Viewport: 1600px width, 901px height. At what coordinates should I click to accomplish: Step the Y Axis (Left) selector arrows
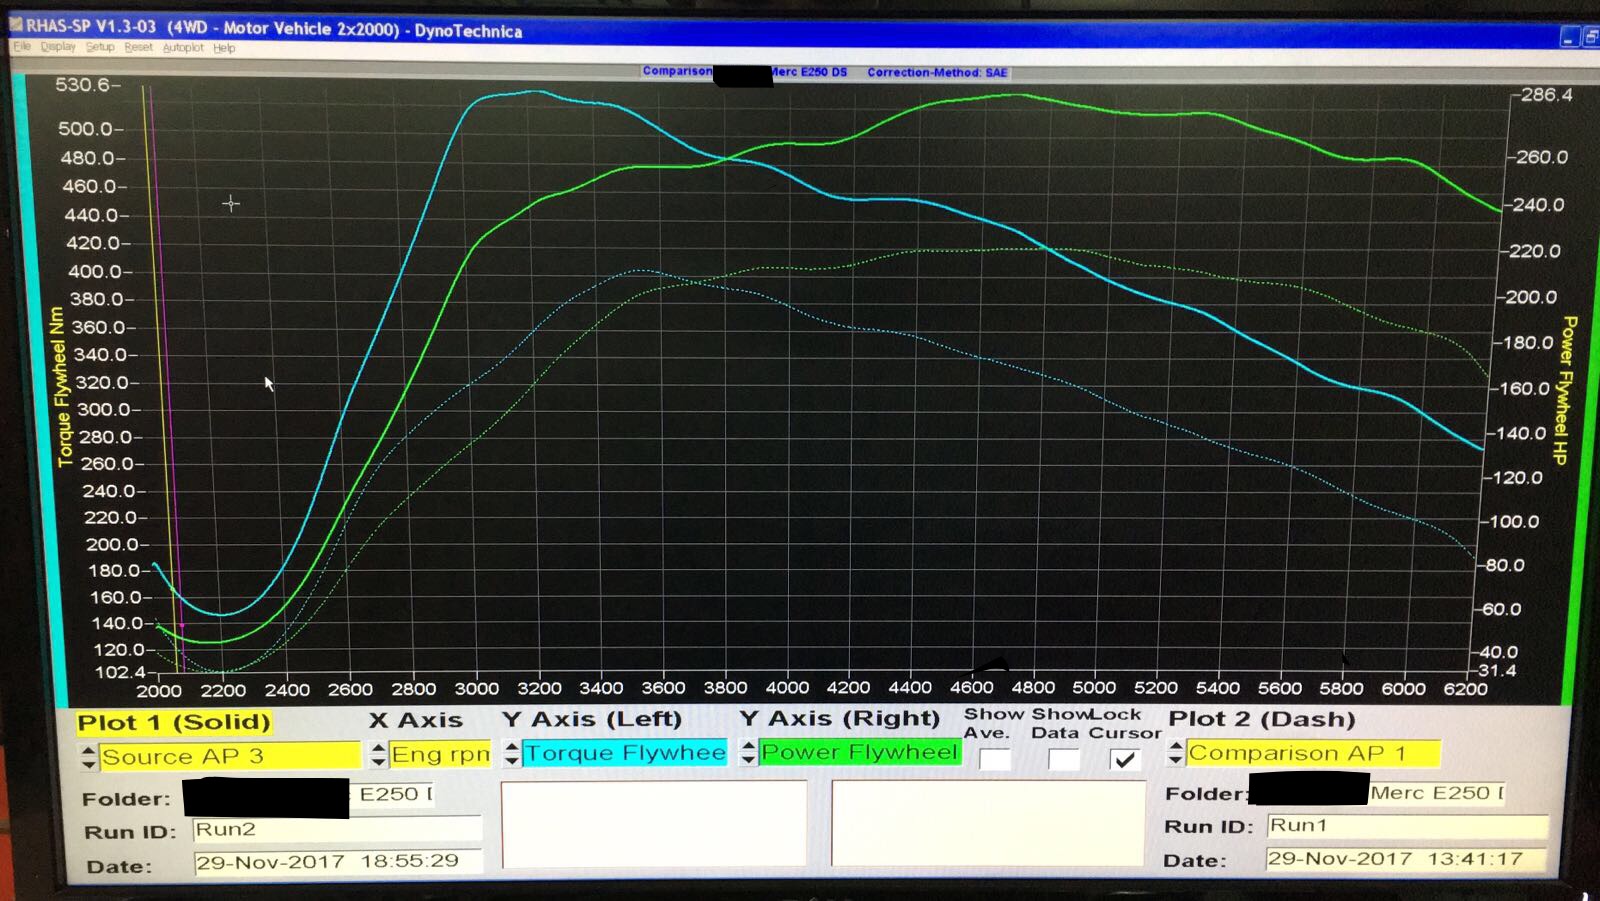512,753
